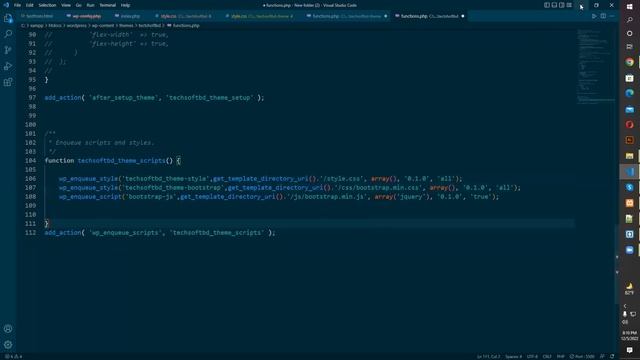Open the File menu
The height and width of the screenshot is (360, 640).
17,5
